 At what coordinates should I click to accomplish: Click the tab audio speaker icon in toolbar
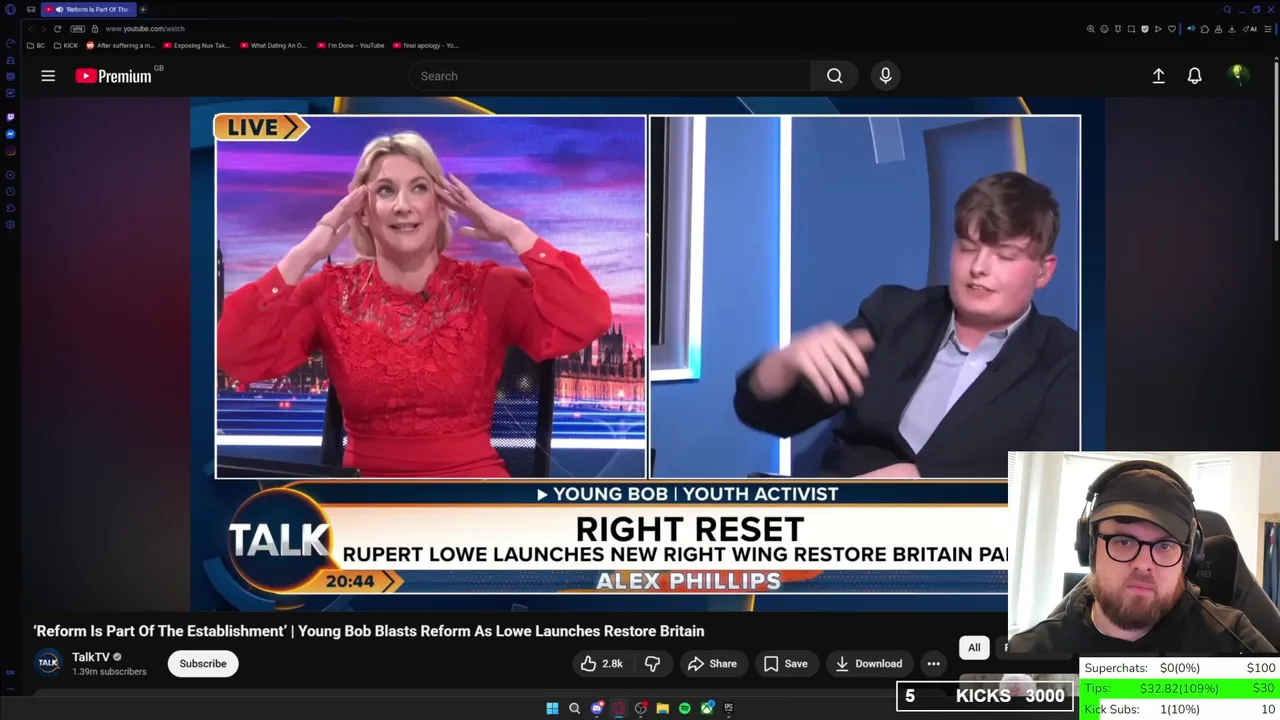tap(1191, 29)
